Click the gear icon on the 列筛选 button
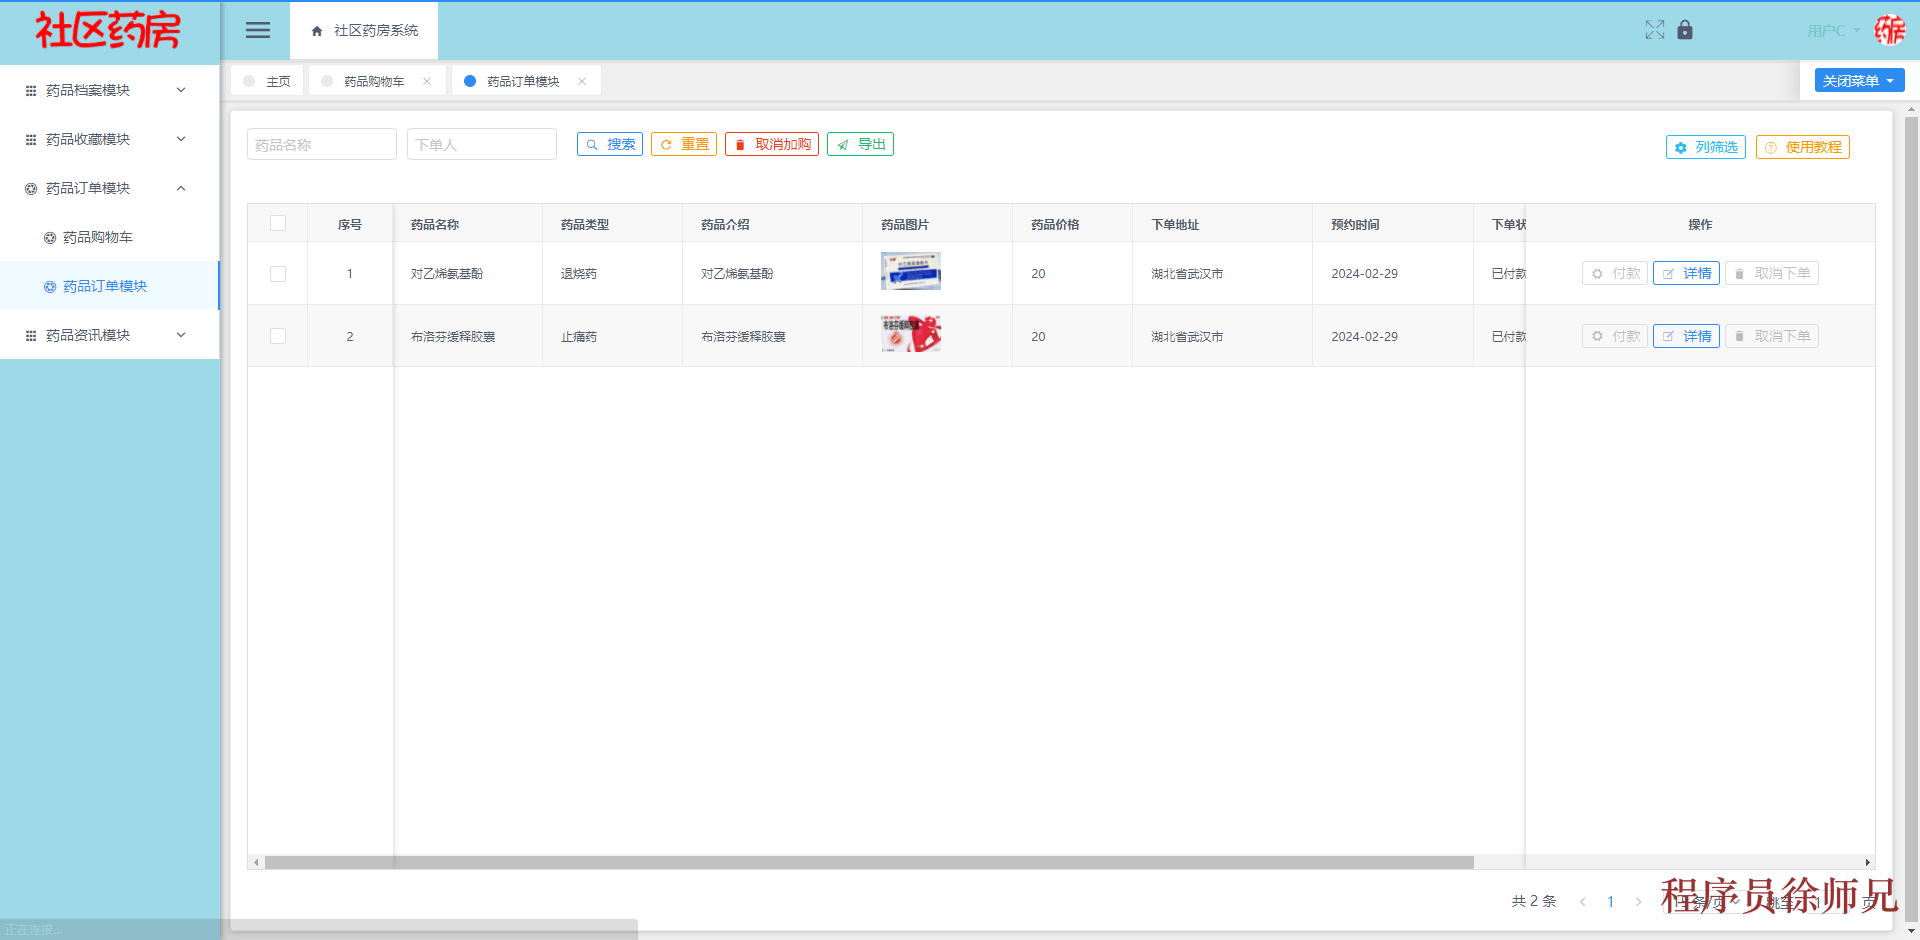 [x=1679, y=147]
